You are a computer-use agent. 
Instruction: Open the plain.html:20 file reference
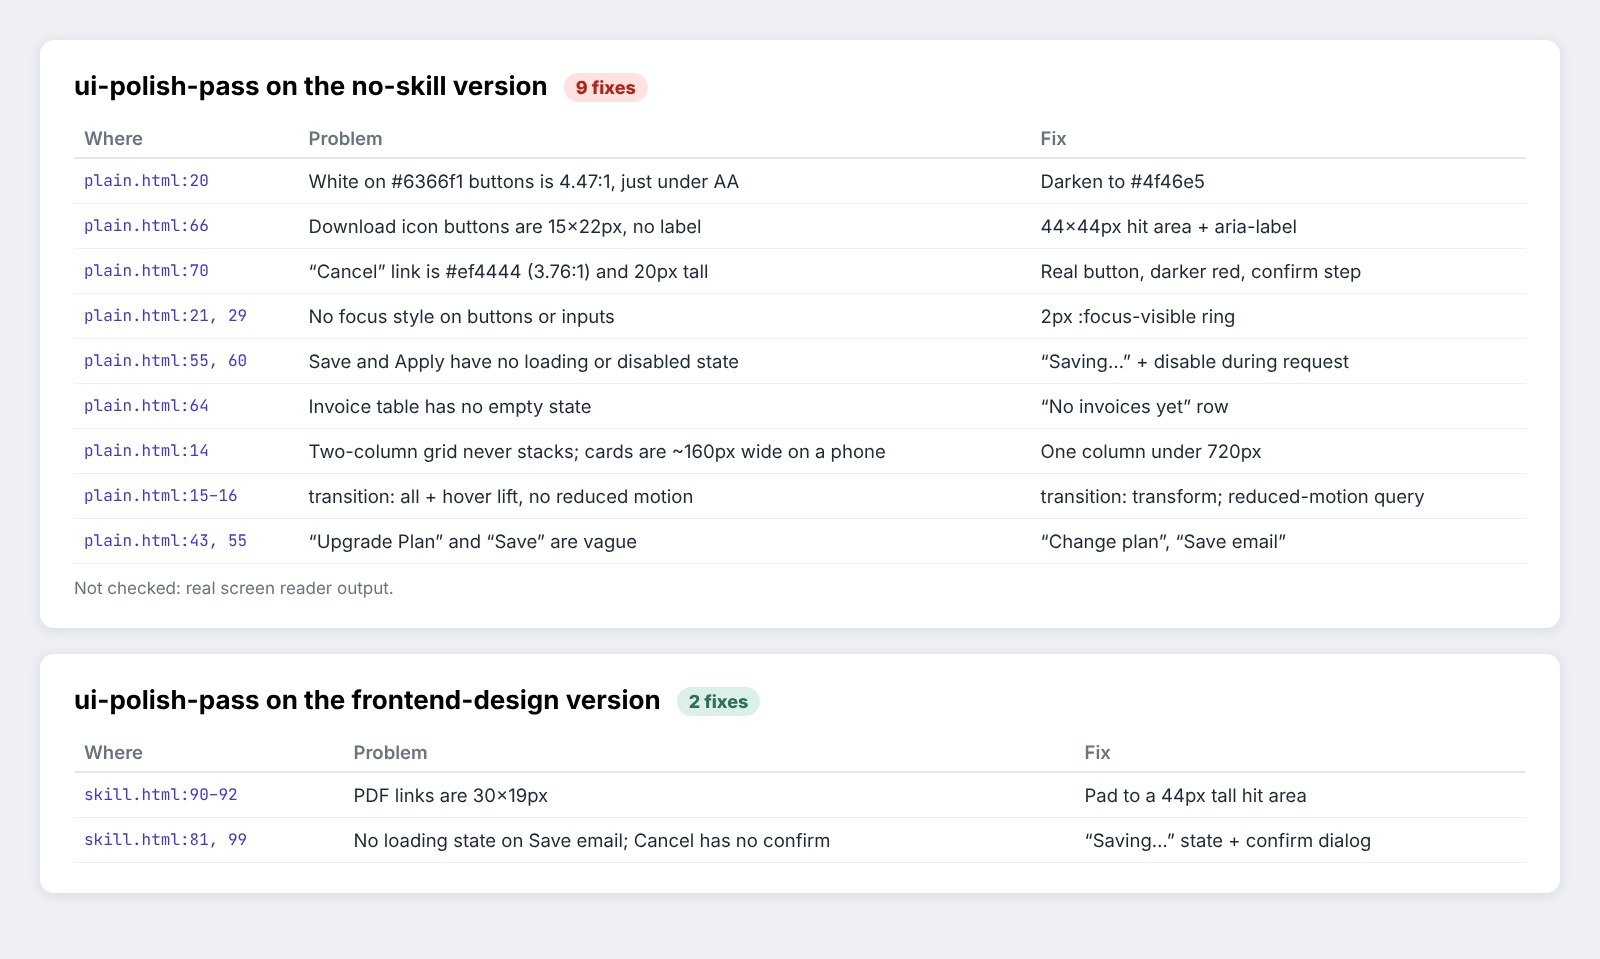click(146, 181)
